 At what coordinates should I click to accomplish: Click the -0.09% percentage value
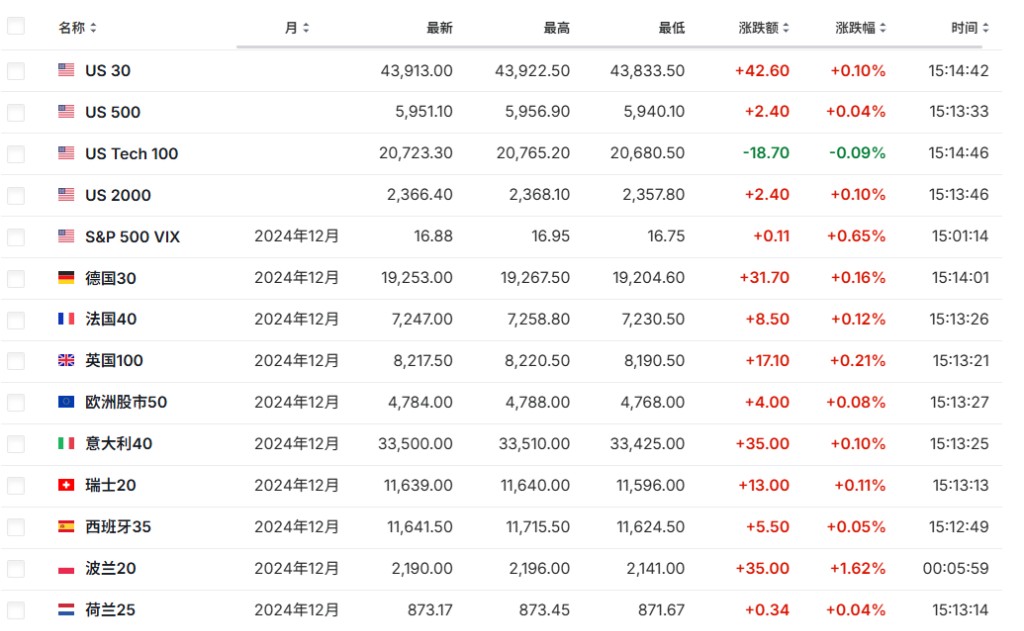tap(857, 153)
